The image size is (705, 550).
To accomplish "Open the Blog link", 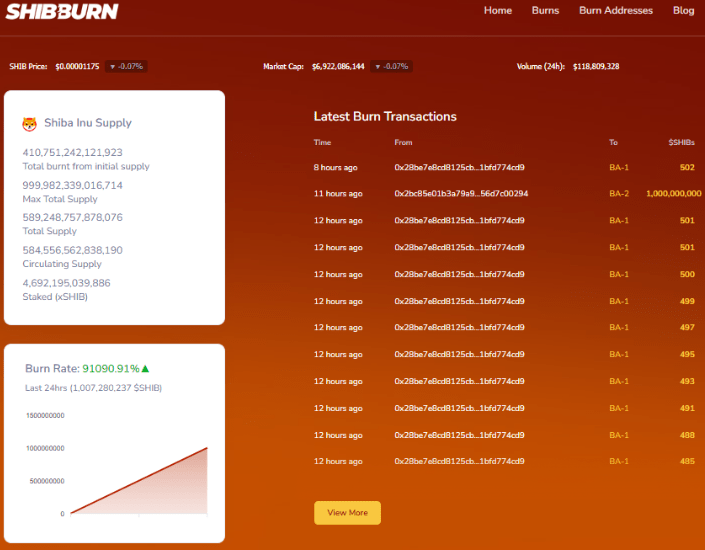I will click(x=683, y=11).
